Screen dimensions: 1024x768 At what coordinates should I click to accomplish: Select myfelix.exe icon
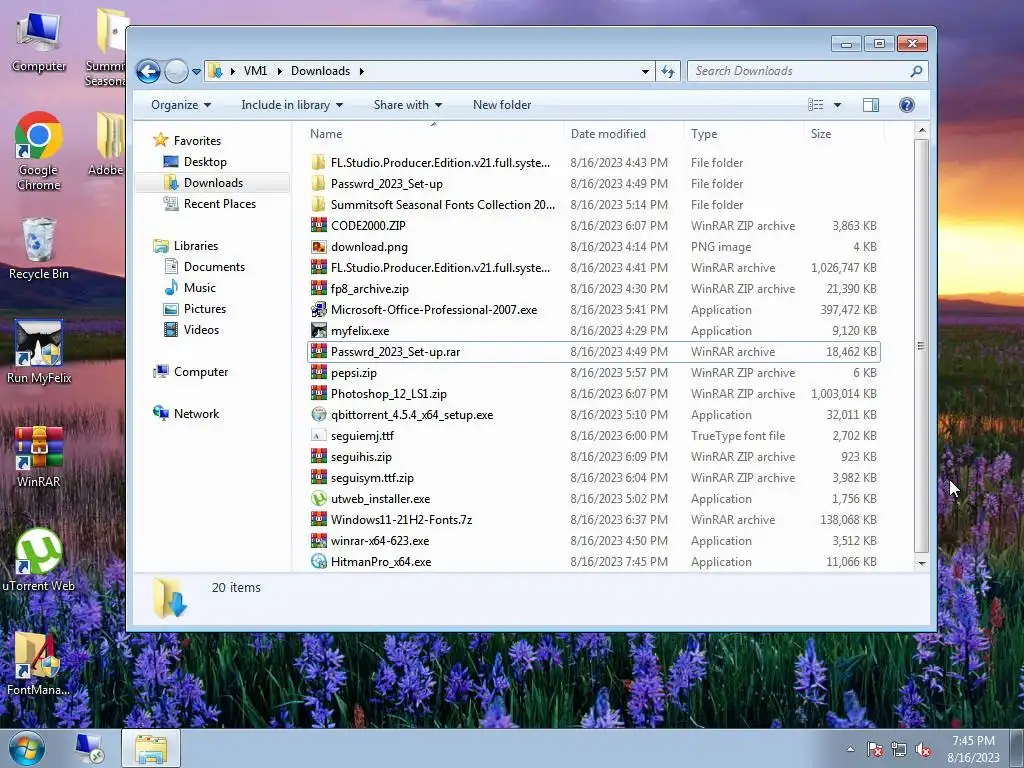(318, 330)
